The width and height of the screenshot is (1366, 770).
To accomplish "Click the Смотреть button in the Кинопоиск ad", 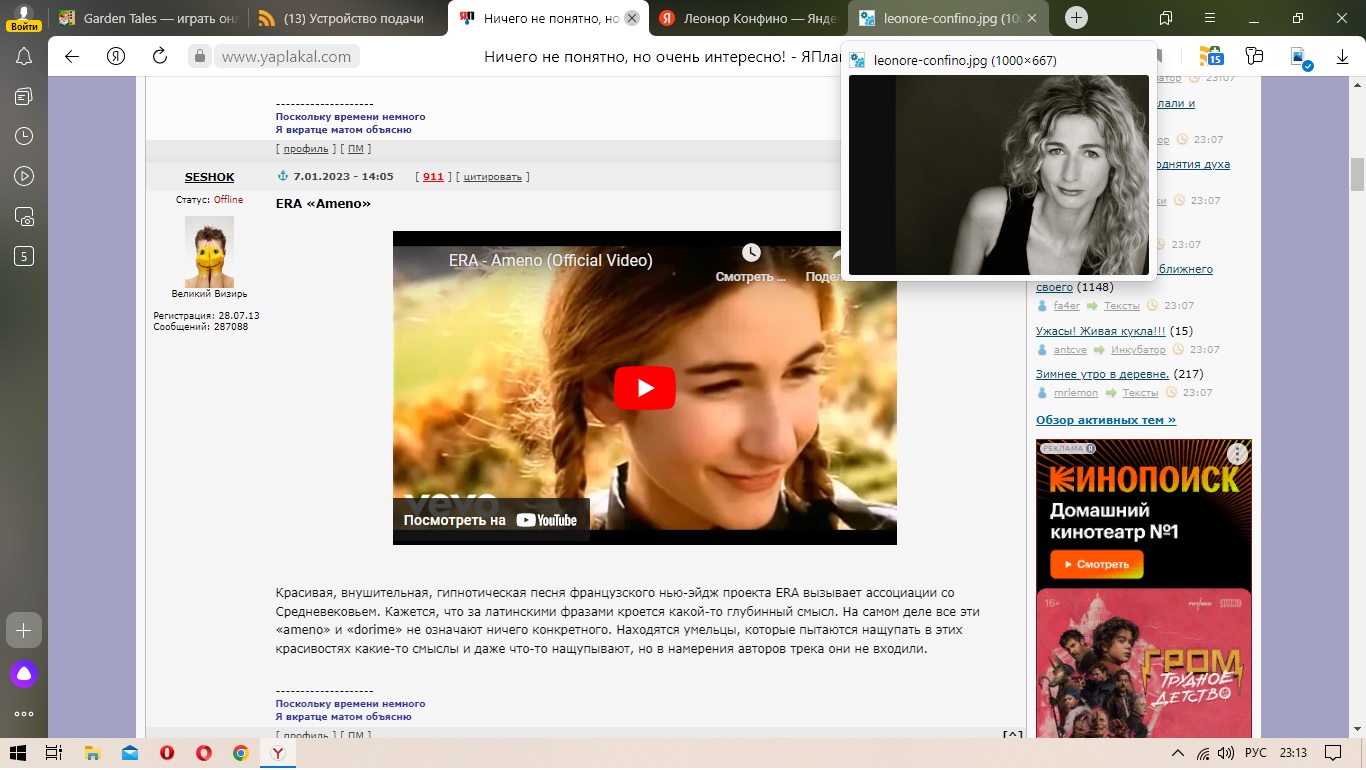I will point(1096,564).
